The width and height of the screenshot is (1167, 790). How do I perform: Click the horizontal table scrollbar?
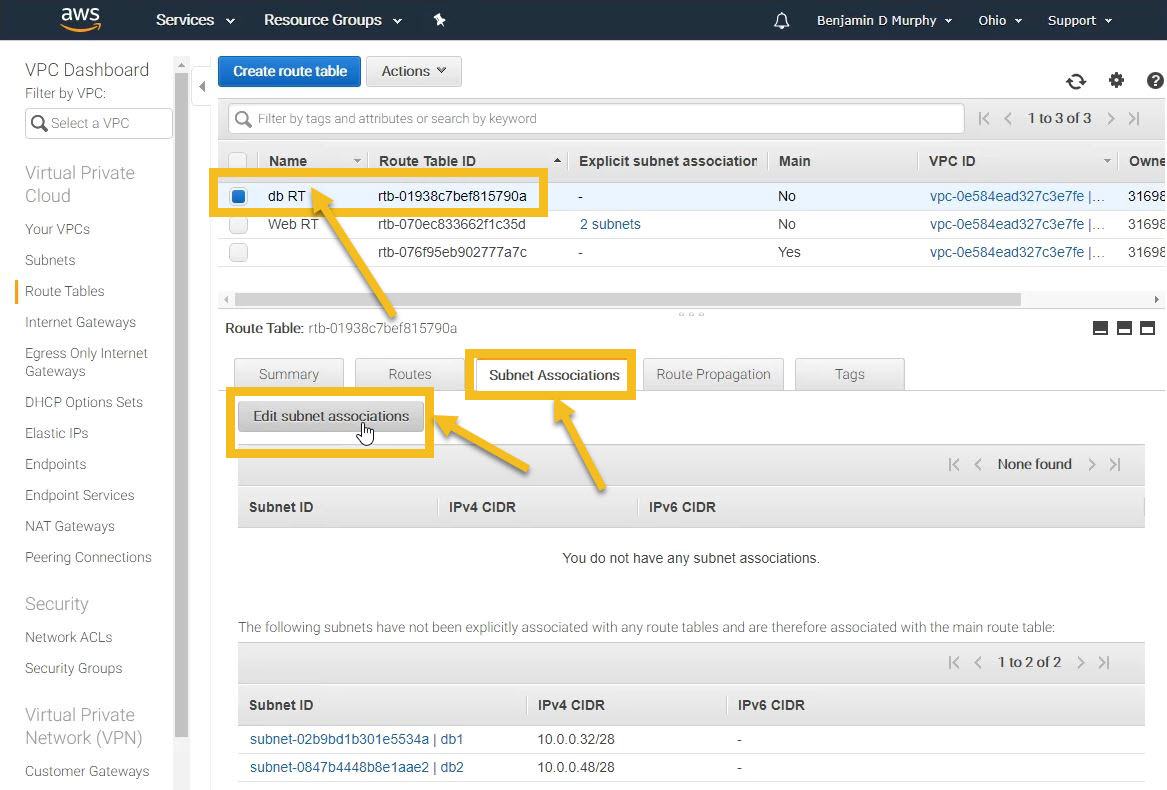tap(627, 299)
